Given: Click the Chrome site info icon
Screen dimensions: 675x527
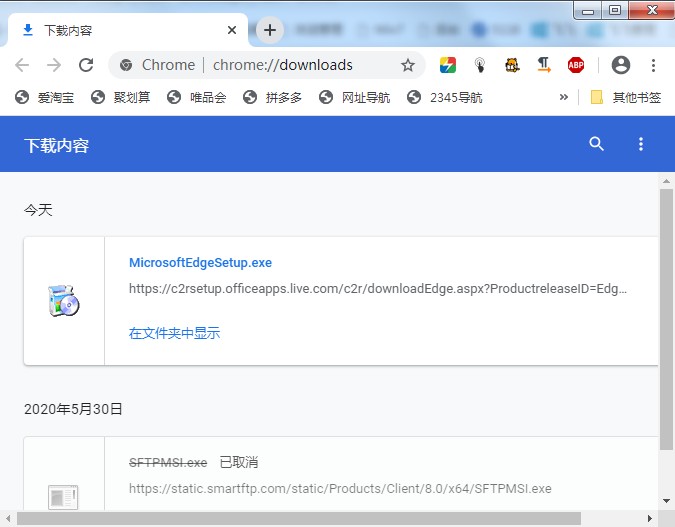Looking at the screenshot, I should [126, 65].
